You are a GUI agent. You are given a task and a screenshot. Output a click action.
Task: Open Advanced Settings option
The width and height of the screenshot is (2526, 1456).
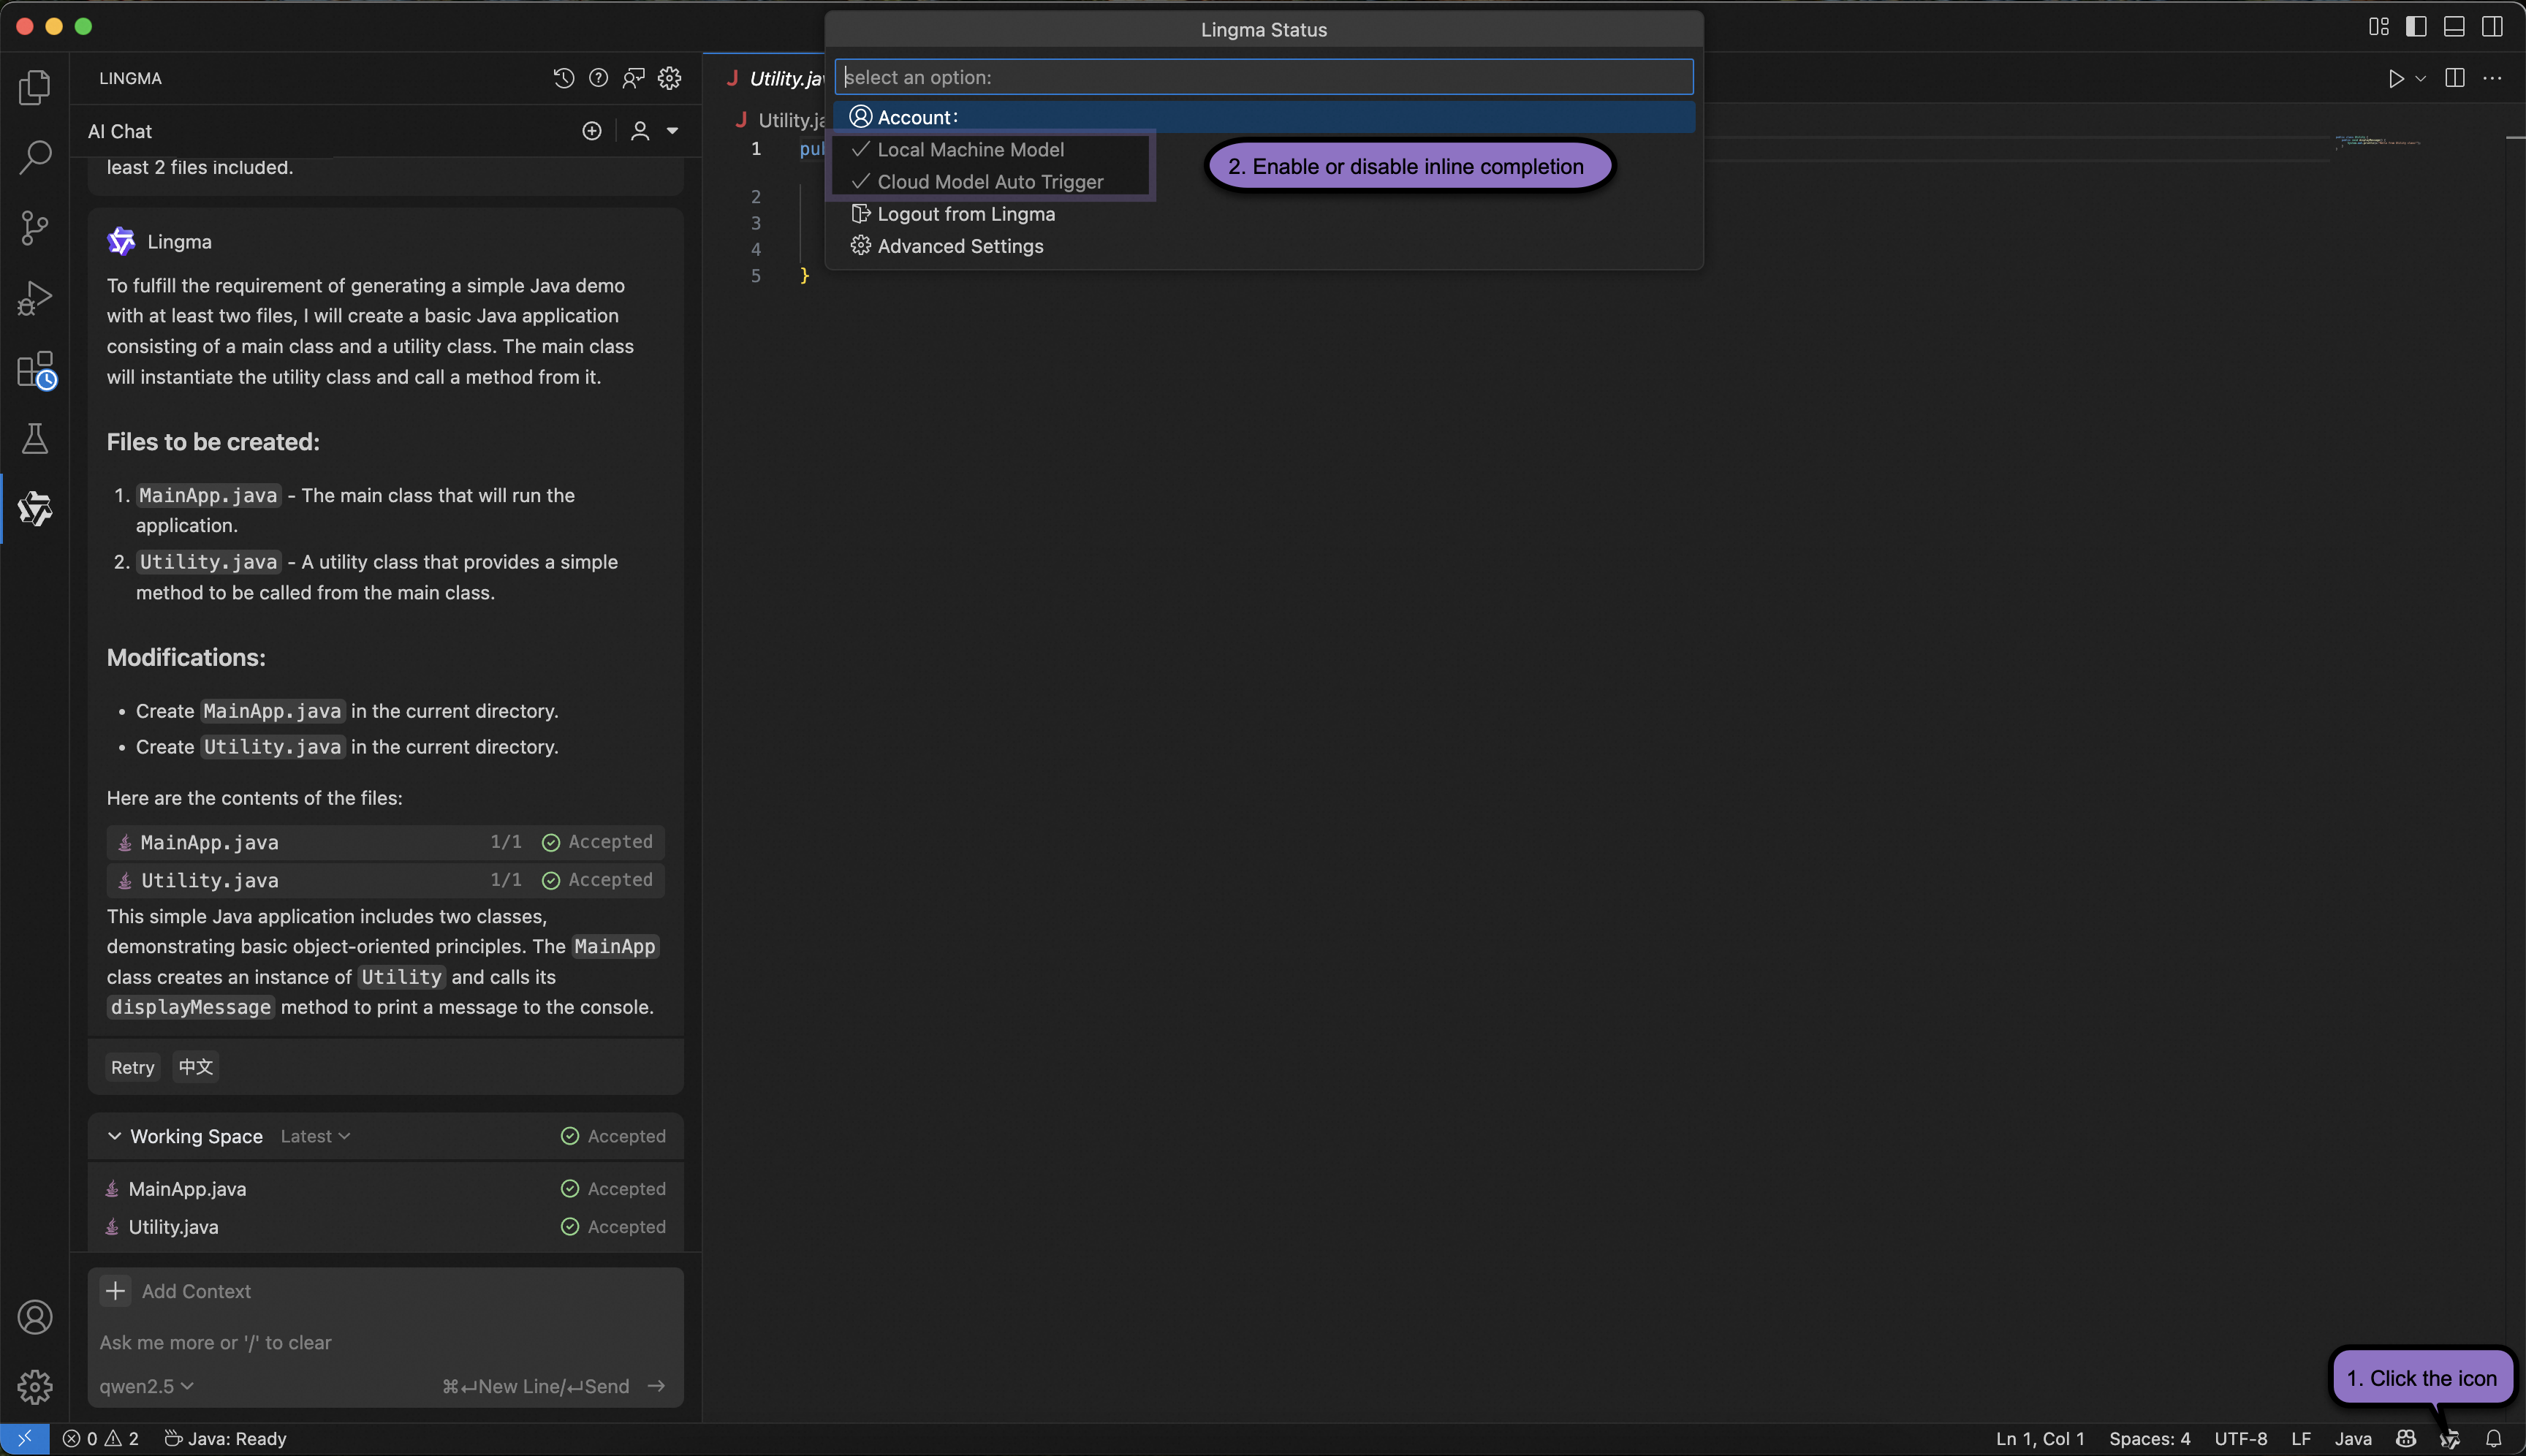[x=1265, y=246]
